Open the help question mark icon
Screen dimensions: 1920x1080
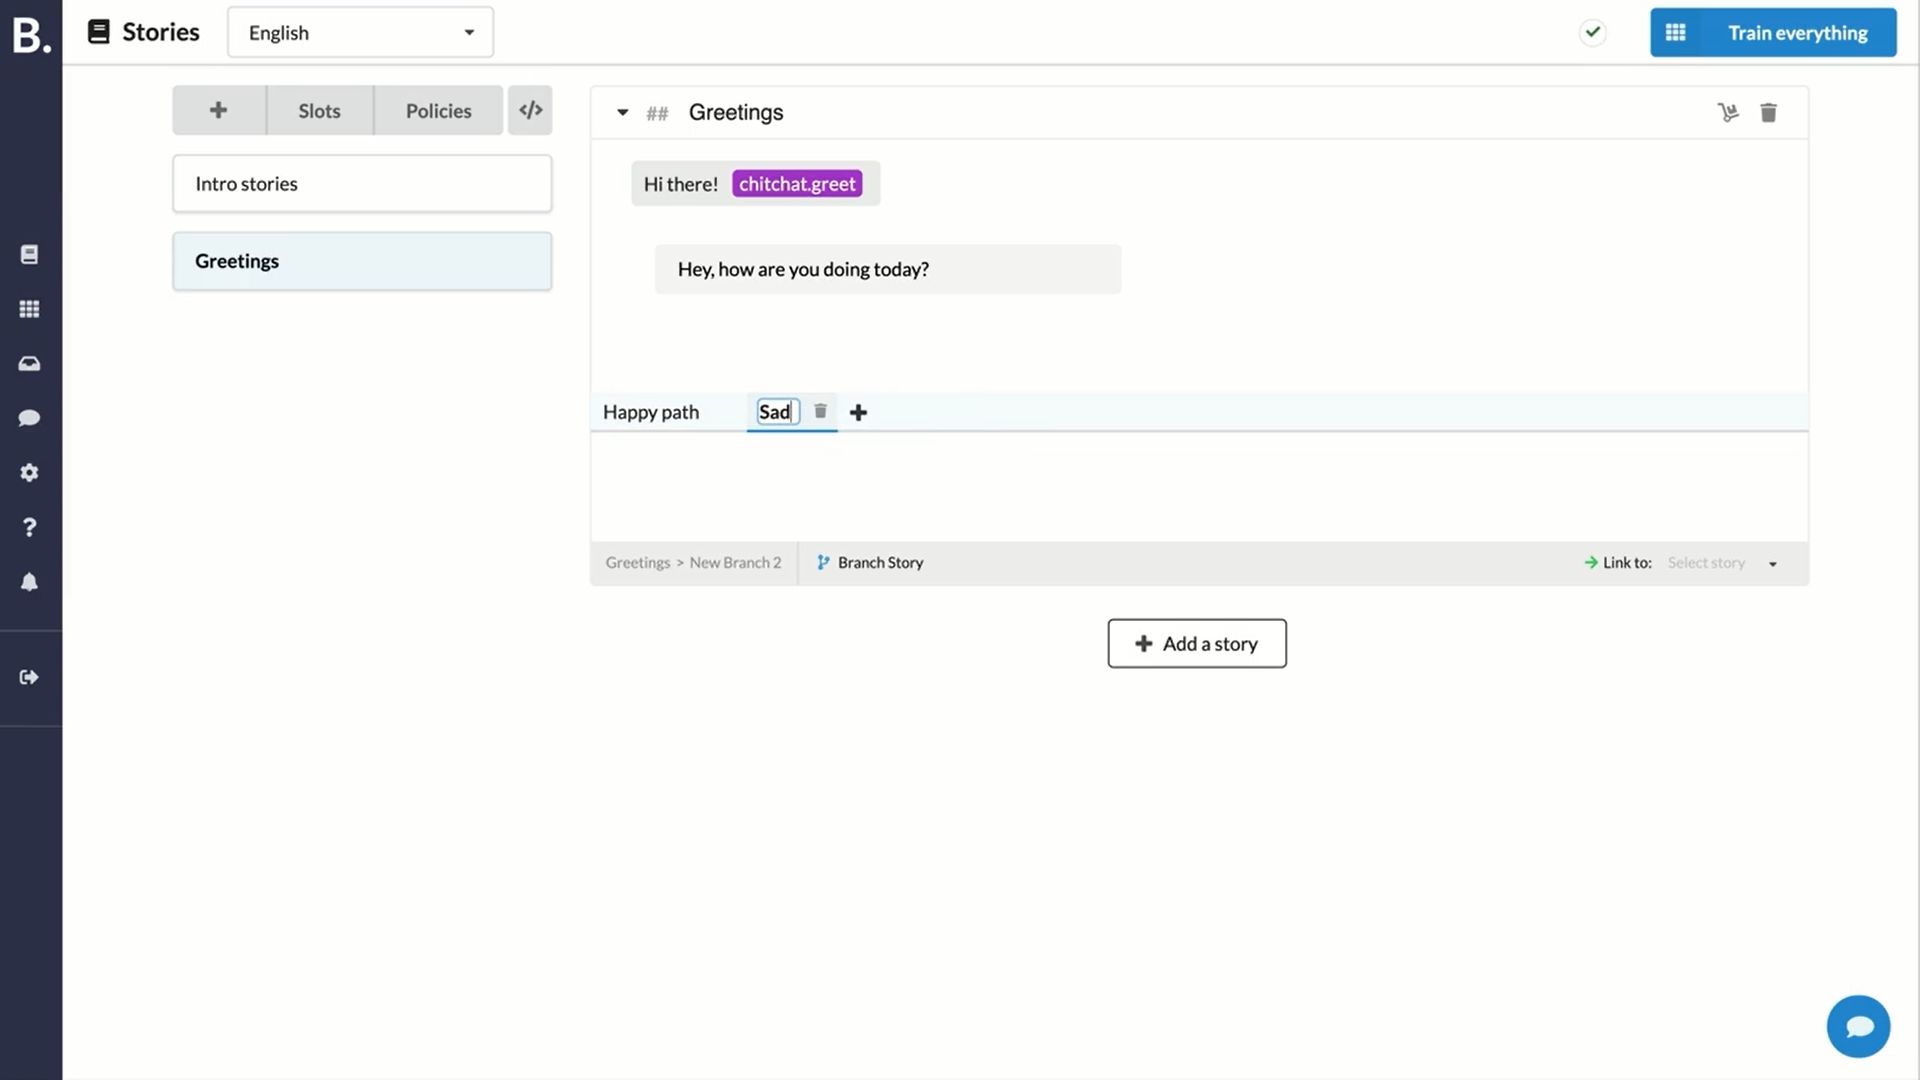pyautogui.click(x=29, y=527)
